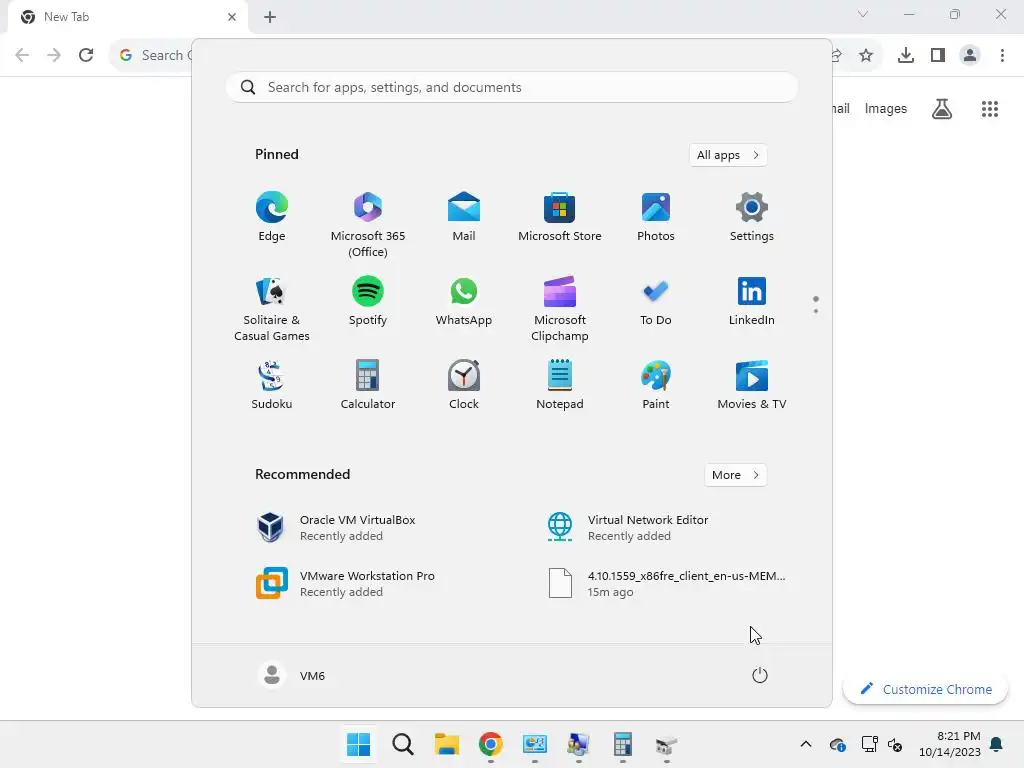Launch Notepad from the Start menu
The height and width of the screenshot is (768, 1024).
pos(560,384)
